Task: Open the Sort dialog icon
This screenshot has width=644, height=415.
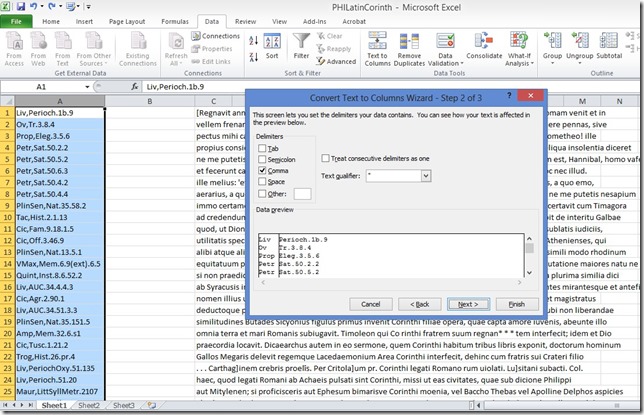Action: pyautogui.click(x=273, y=43)
